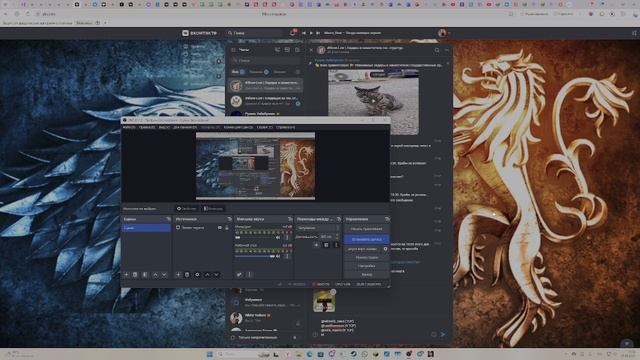640x360 pixels.
Task: Open the Tools menu in OBS
Action: [264, 127]
